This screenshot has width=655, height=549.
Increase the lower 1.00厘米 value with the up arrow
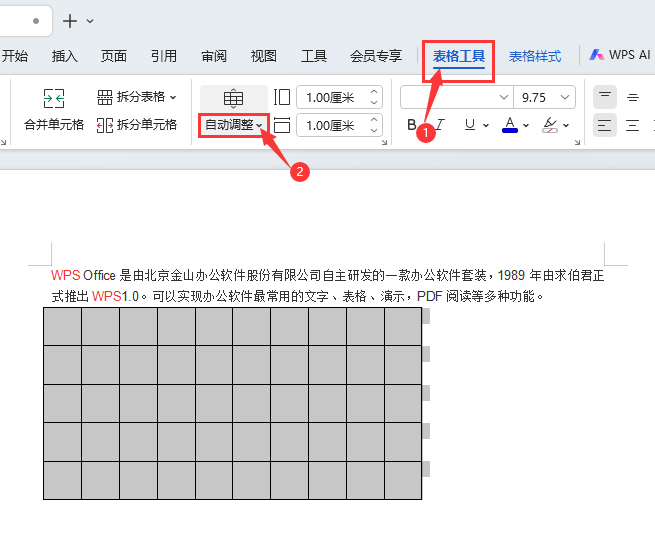tap(374, 119)
